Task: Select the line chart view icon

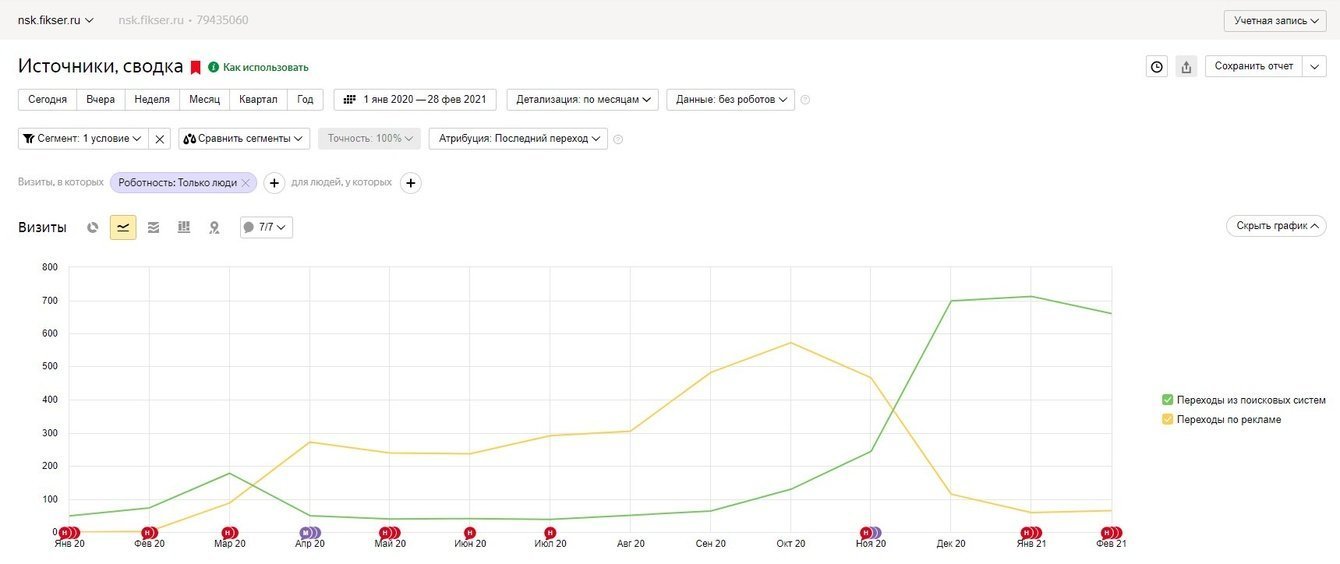Action: [123, 228]
